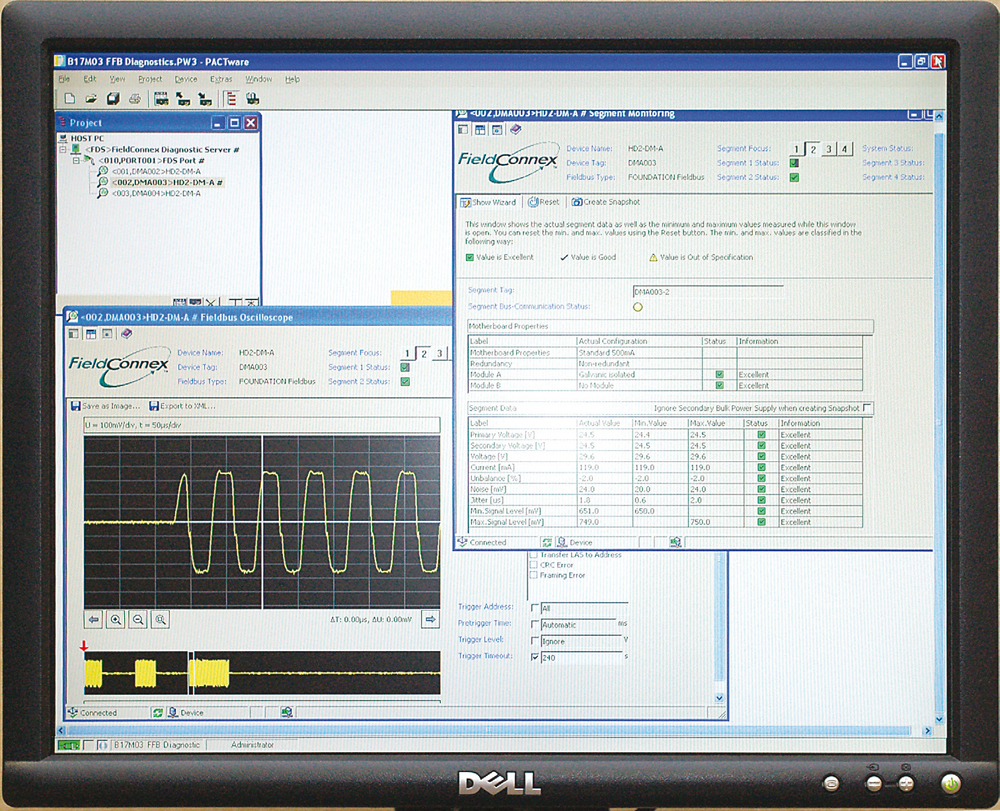Click Zoom In below oscilloscope graph

click(x=116, y=619)
